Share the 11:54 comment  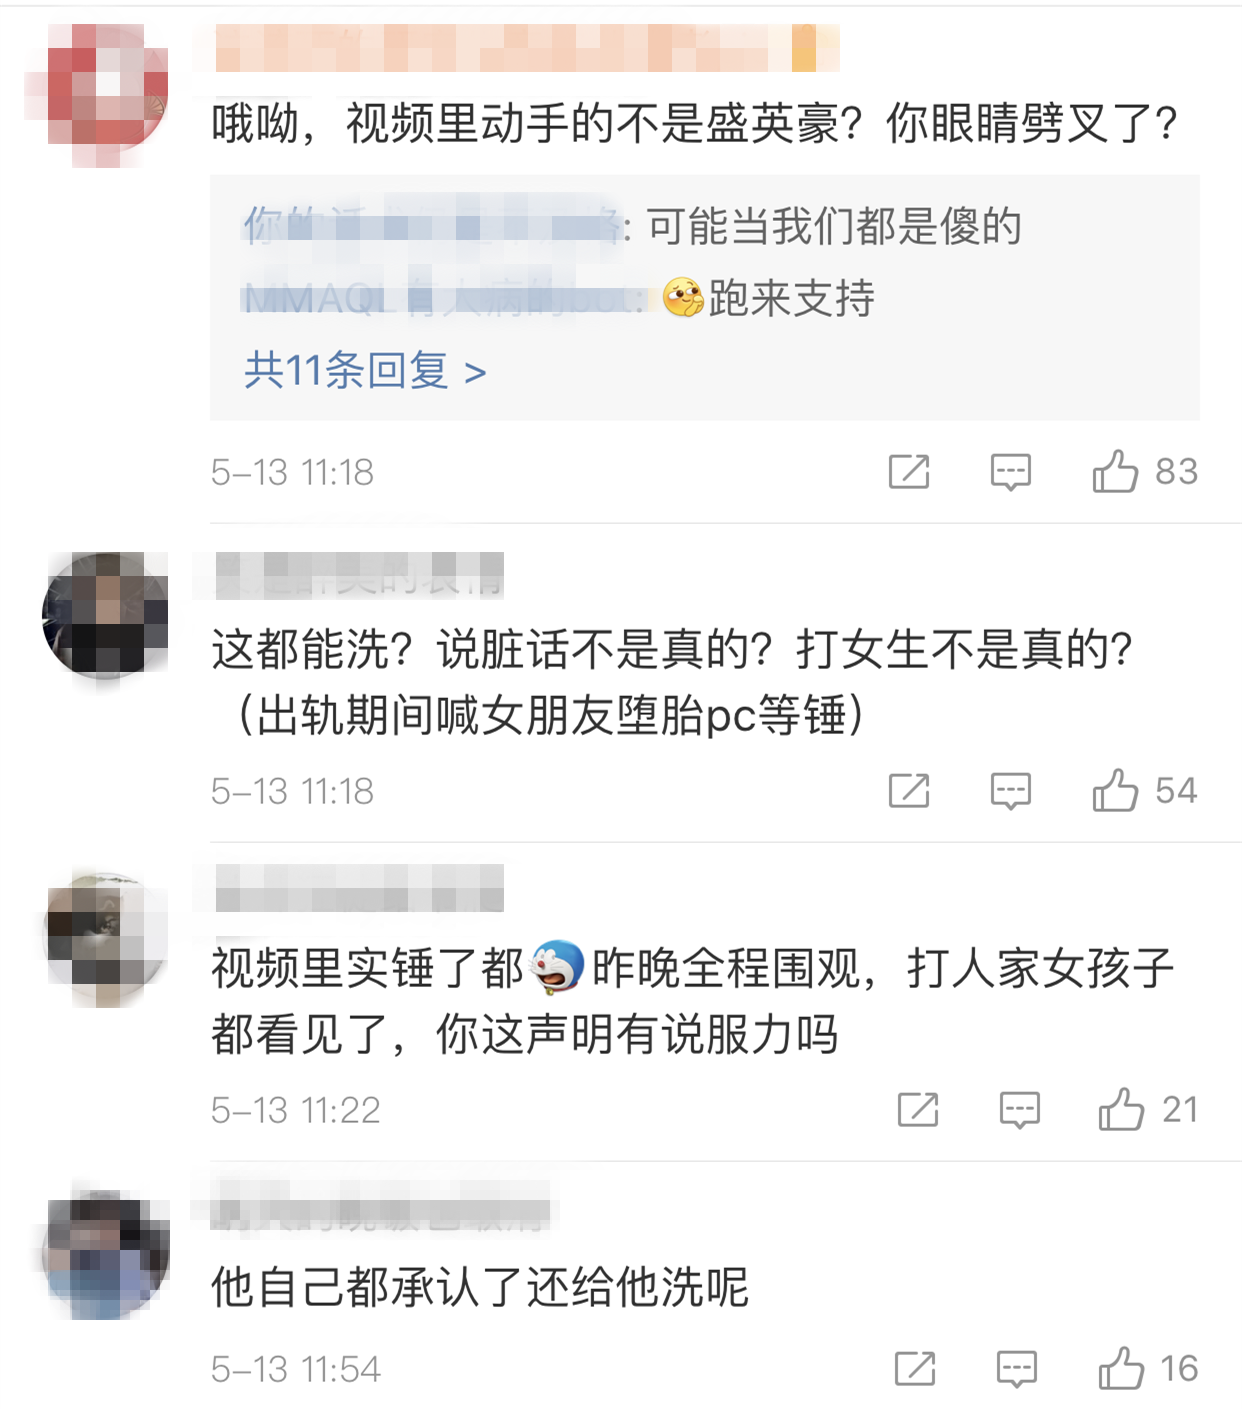(x=915, y=1368)
